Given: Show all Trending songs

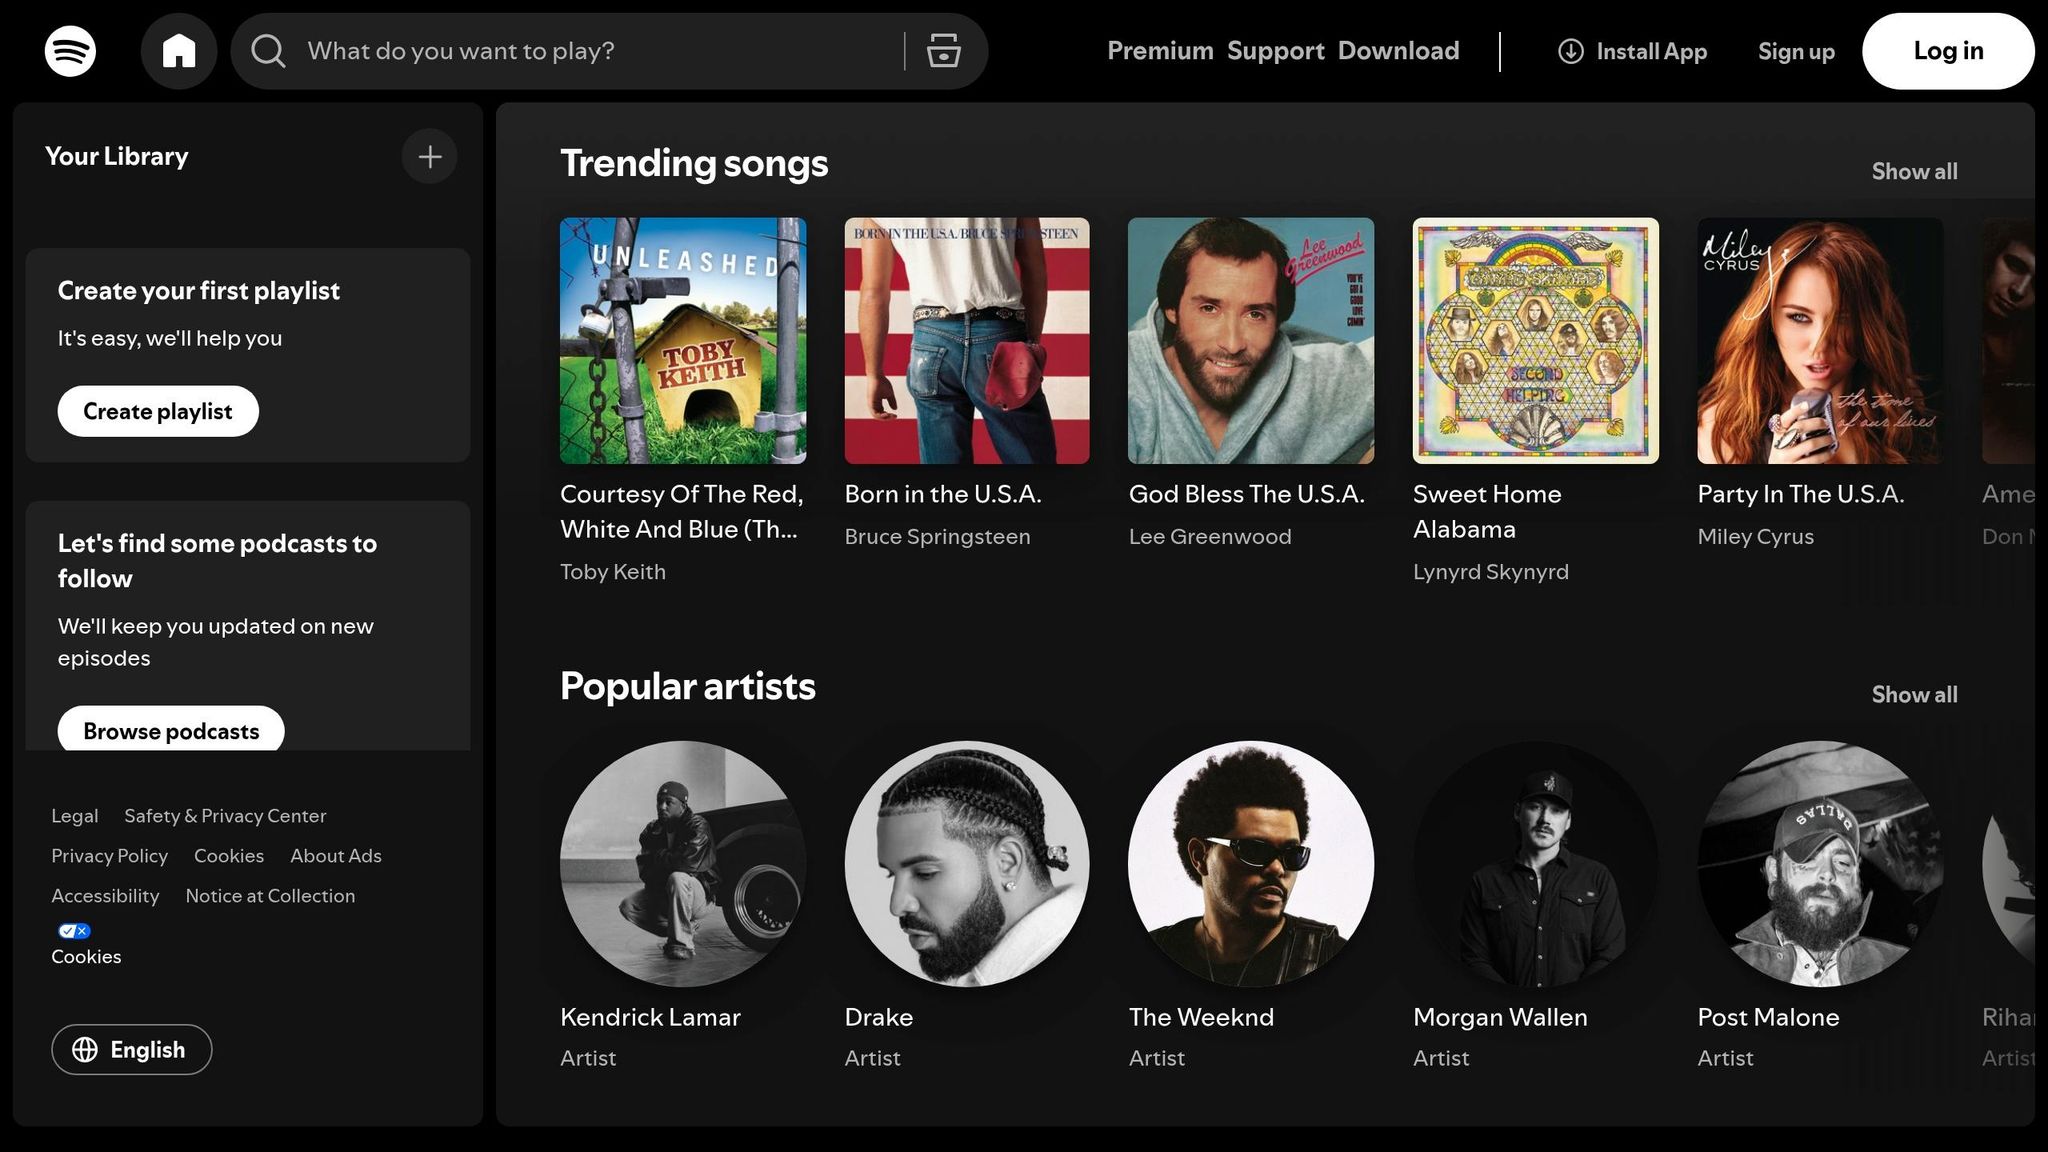Looking at the screenshot, I should (1915, 171).
